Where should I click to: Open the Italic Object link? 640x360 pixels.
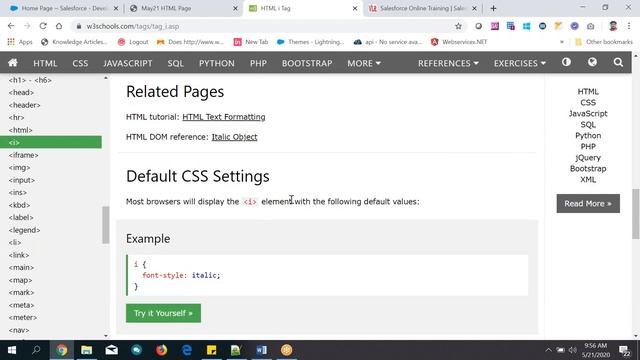tap(234, 137)
